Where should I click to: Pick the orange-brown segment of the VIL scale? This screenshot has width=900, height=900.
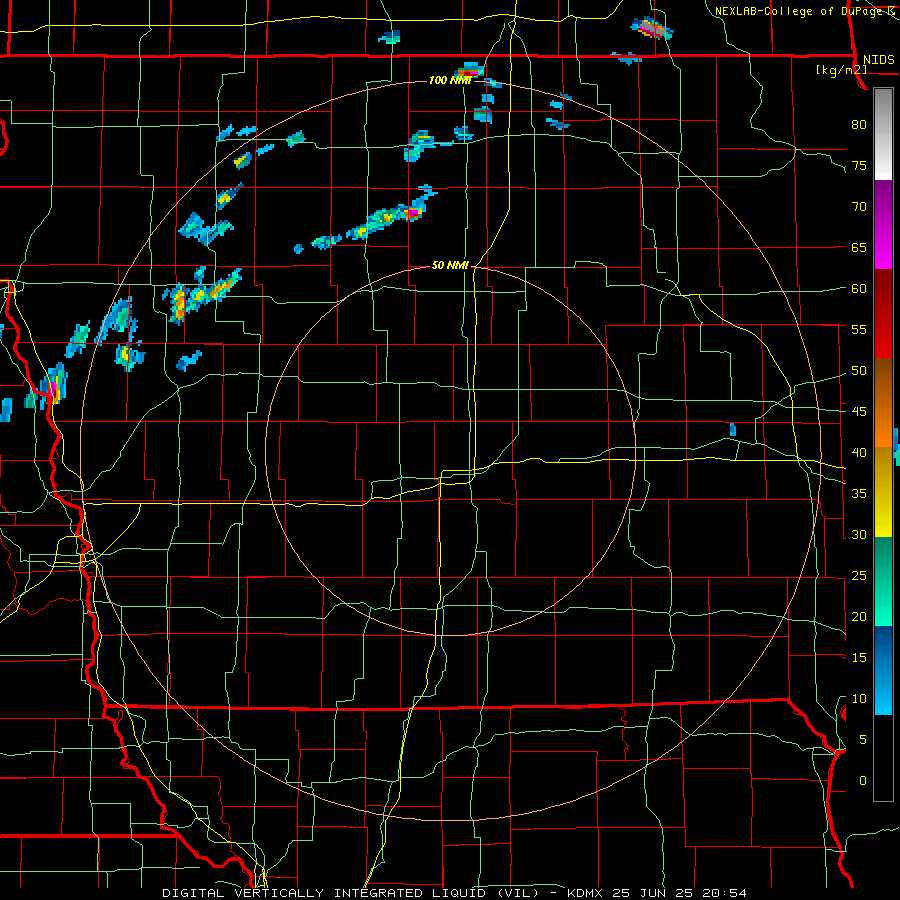point(883,402)
